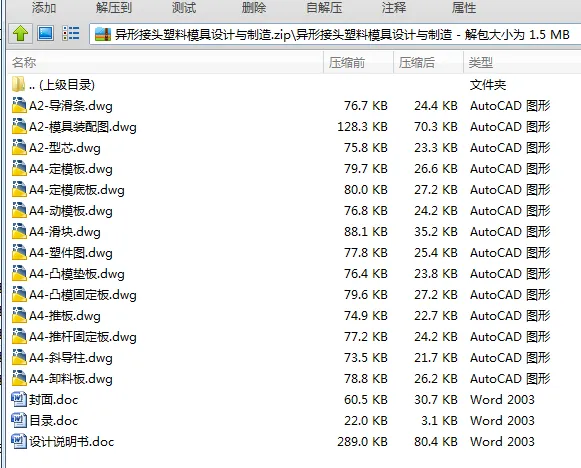The height and width of the screenshot is (468, 581).
Task: Switch to the large icon view button
Action: click(46, 33)
